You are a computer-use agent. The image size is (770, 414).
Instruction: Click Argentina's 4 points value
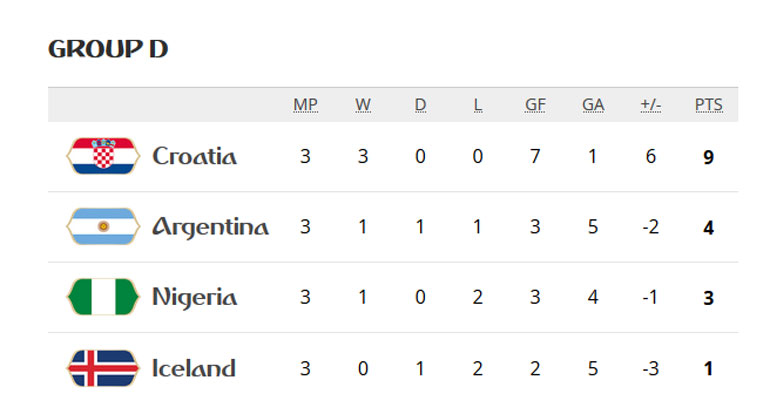[708, 227]
